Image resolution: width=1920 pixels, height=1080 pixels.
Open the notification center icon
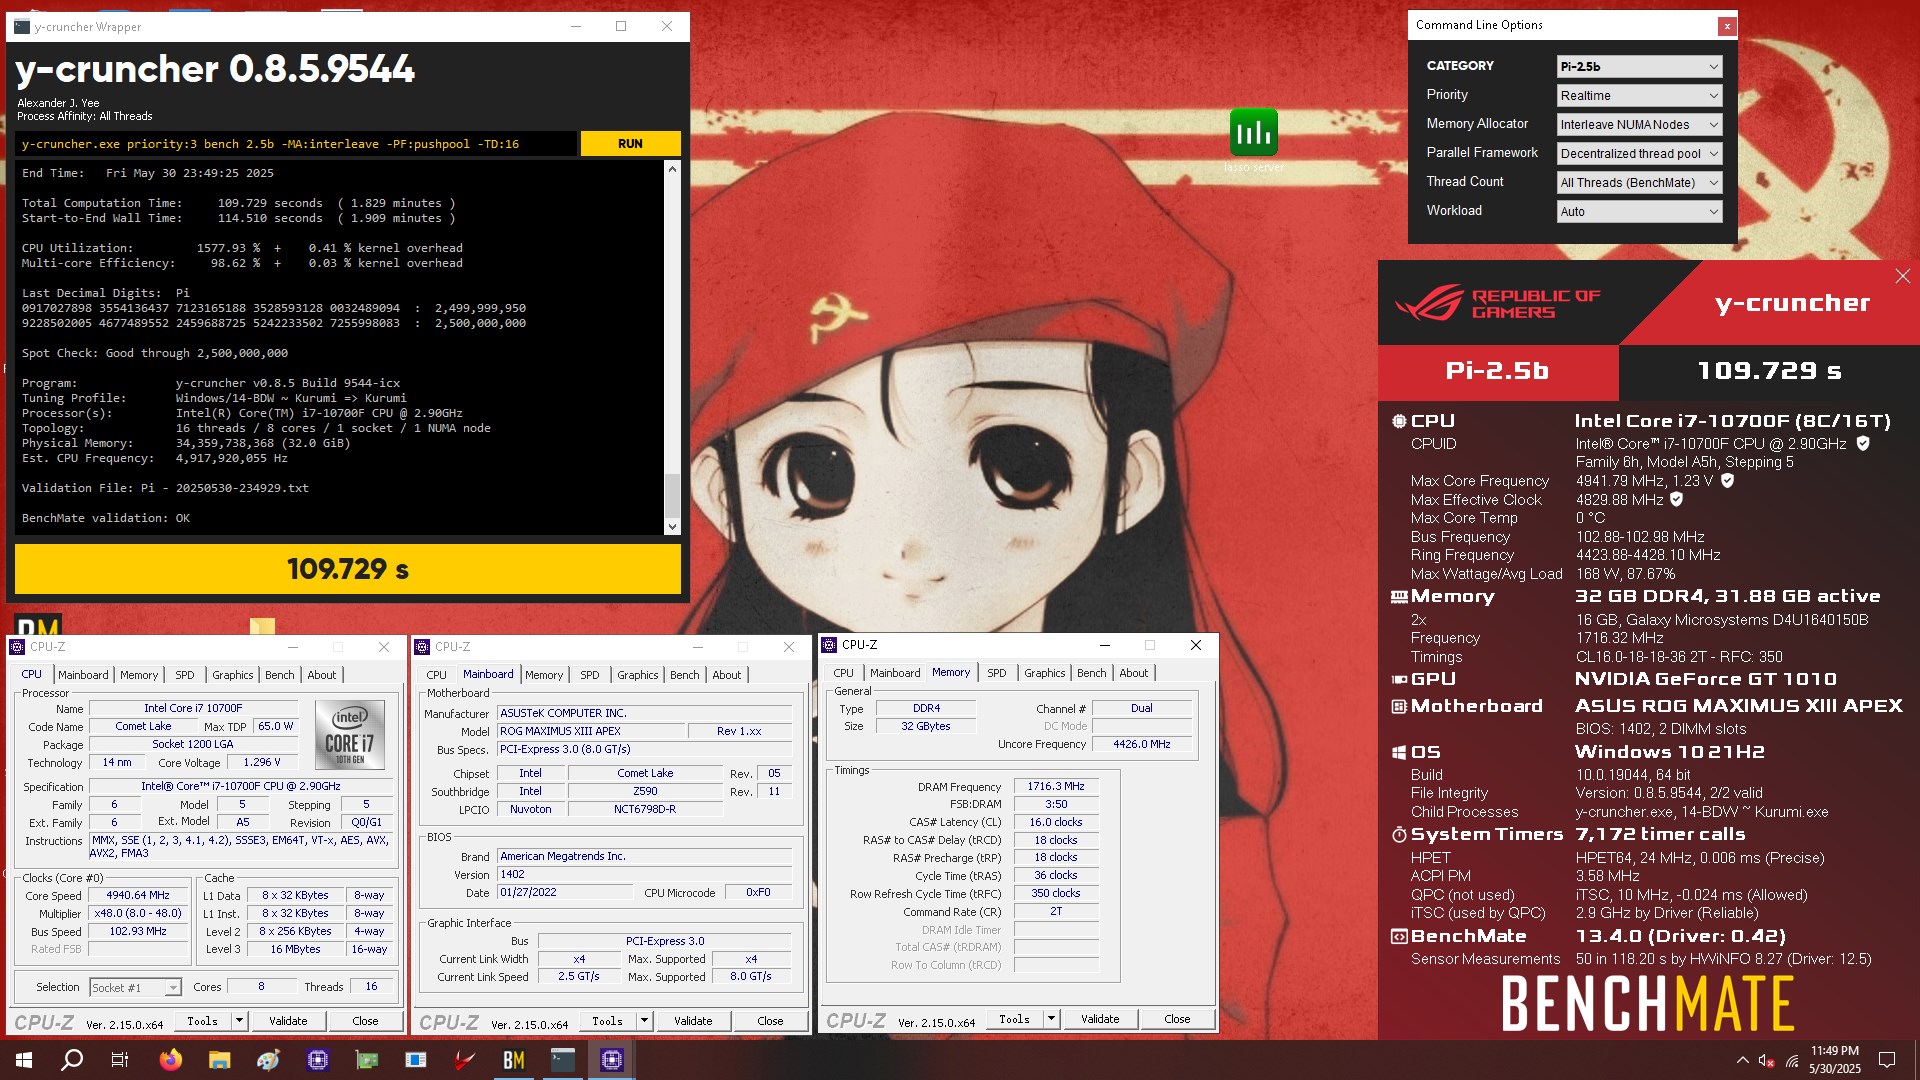coord(1887,1060)
